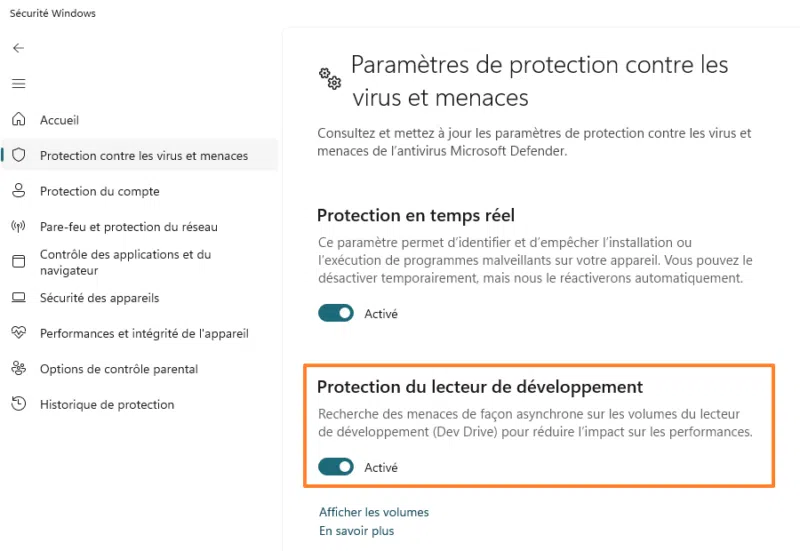Click the account protection person icon
The width and height of the screenshot is (800, 551).
coord(18,191)
